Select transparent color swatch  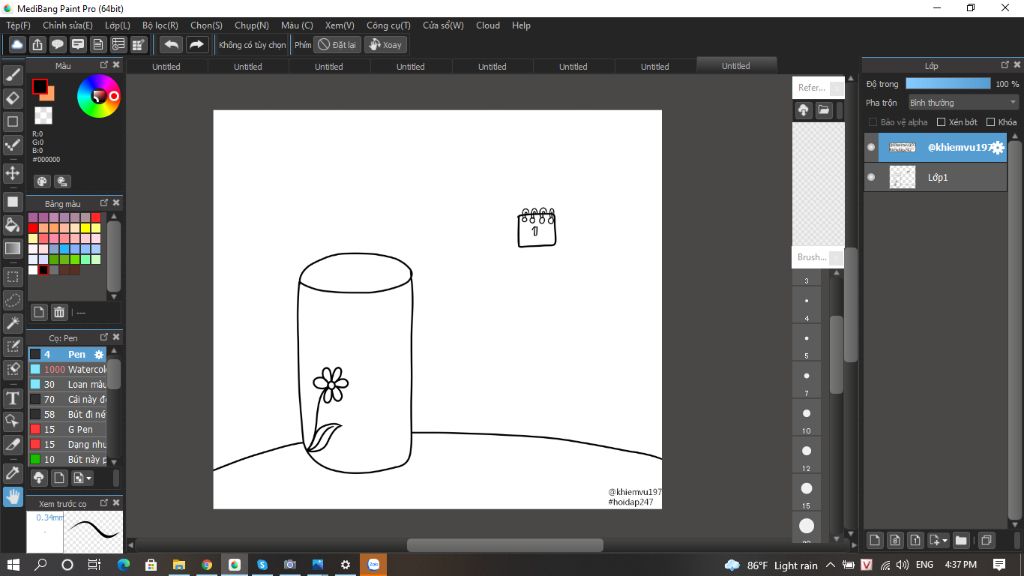pyautogui.click(x=43, y=116)
